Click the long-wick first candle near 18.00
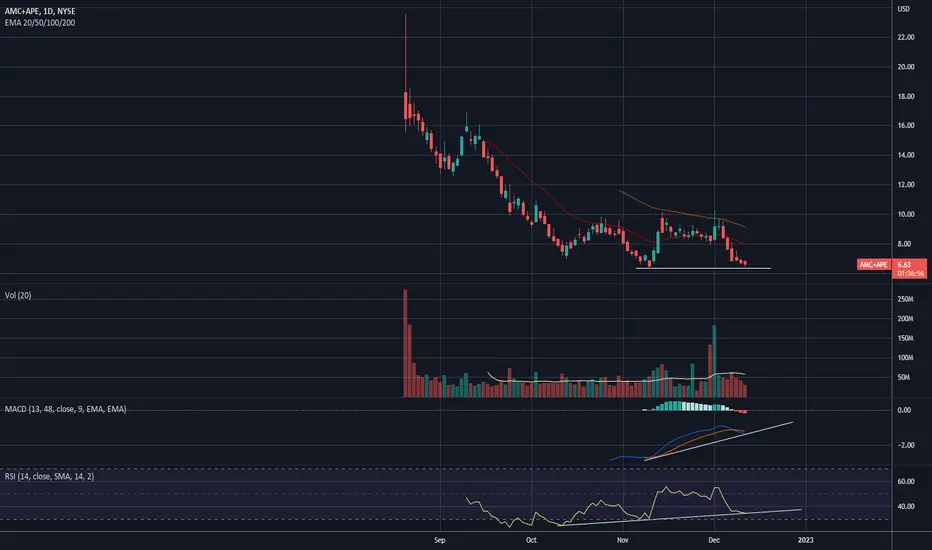932x550 pixels. pyautogui.click(x=405, y=105)
